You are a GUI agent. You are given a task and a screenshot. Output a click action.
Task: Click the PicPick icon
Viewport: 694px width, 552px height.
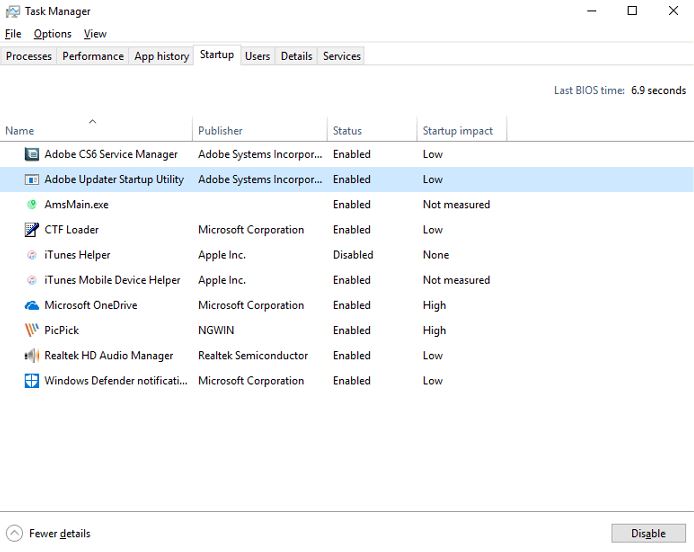[31, 330]
